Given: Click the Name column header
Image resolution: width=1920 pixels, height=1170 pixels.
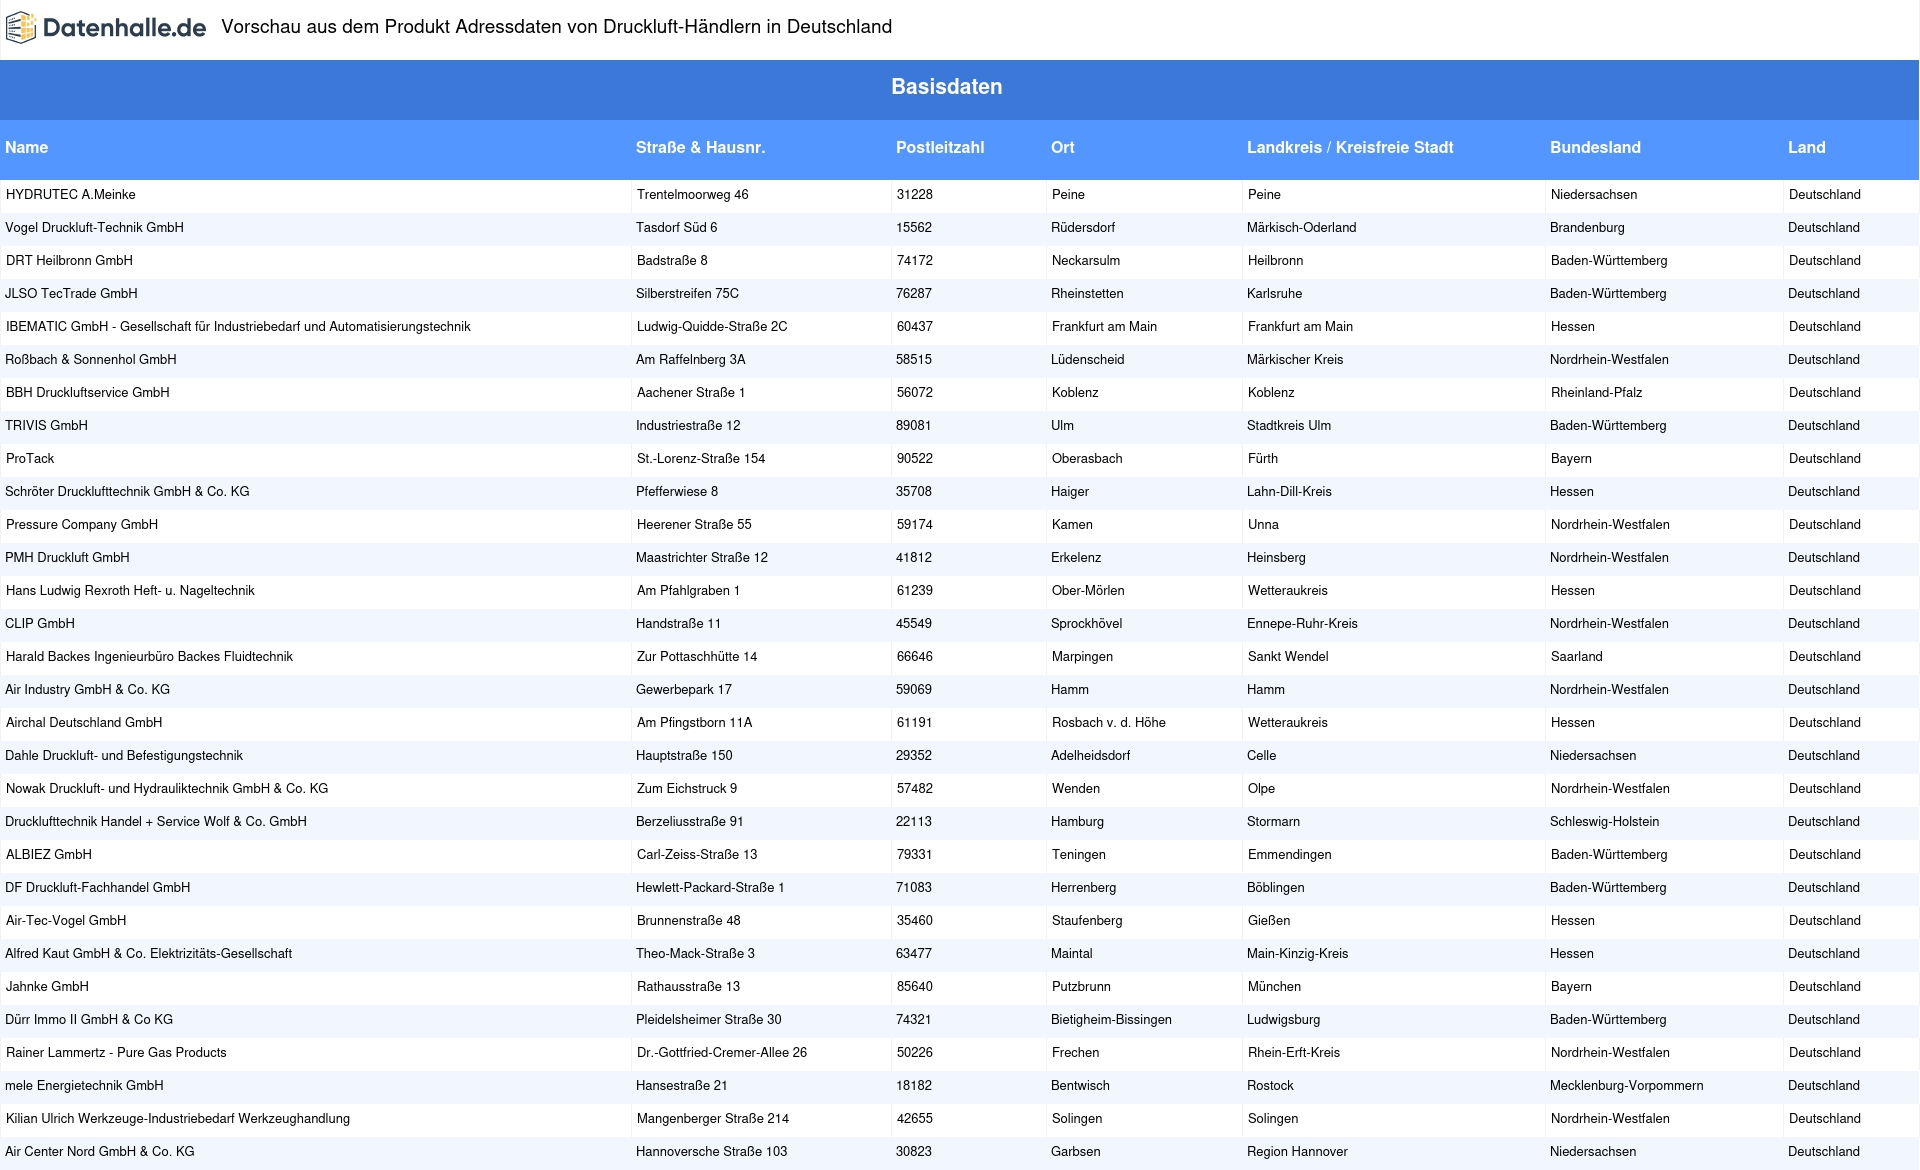Looking at the screenshot, I should pos(27,148).
